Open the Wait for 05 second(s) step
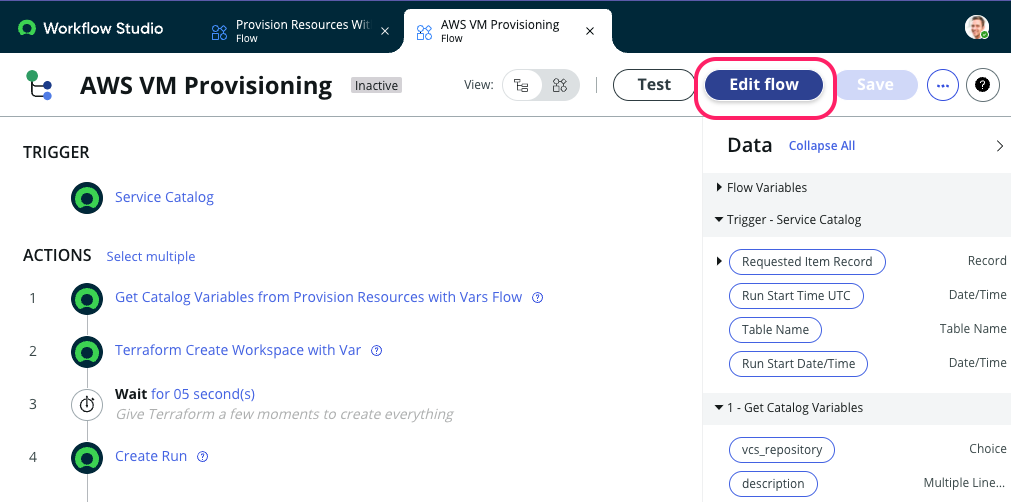1011x502 pixels. pos(185,393)
